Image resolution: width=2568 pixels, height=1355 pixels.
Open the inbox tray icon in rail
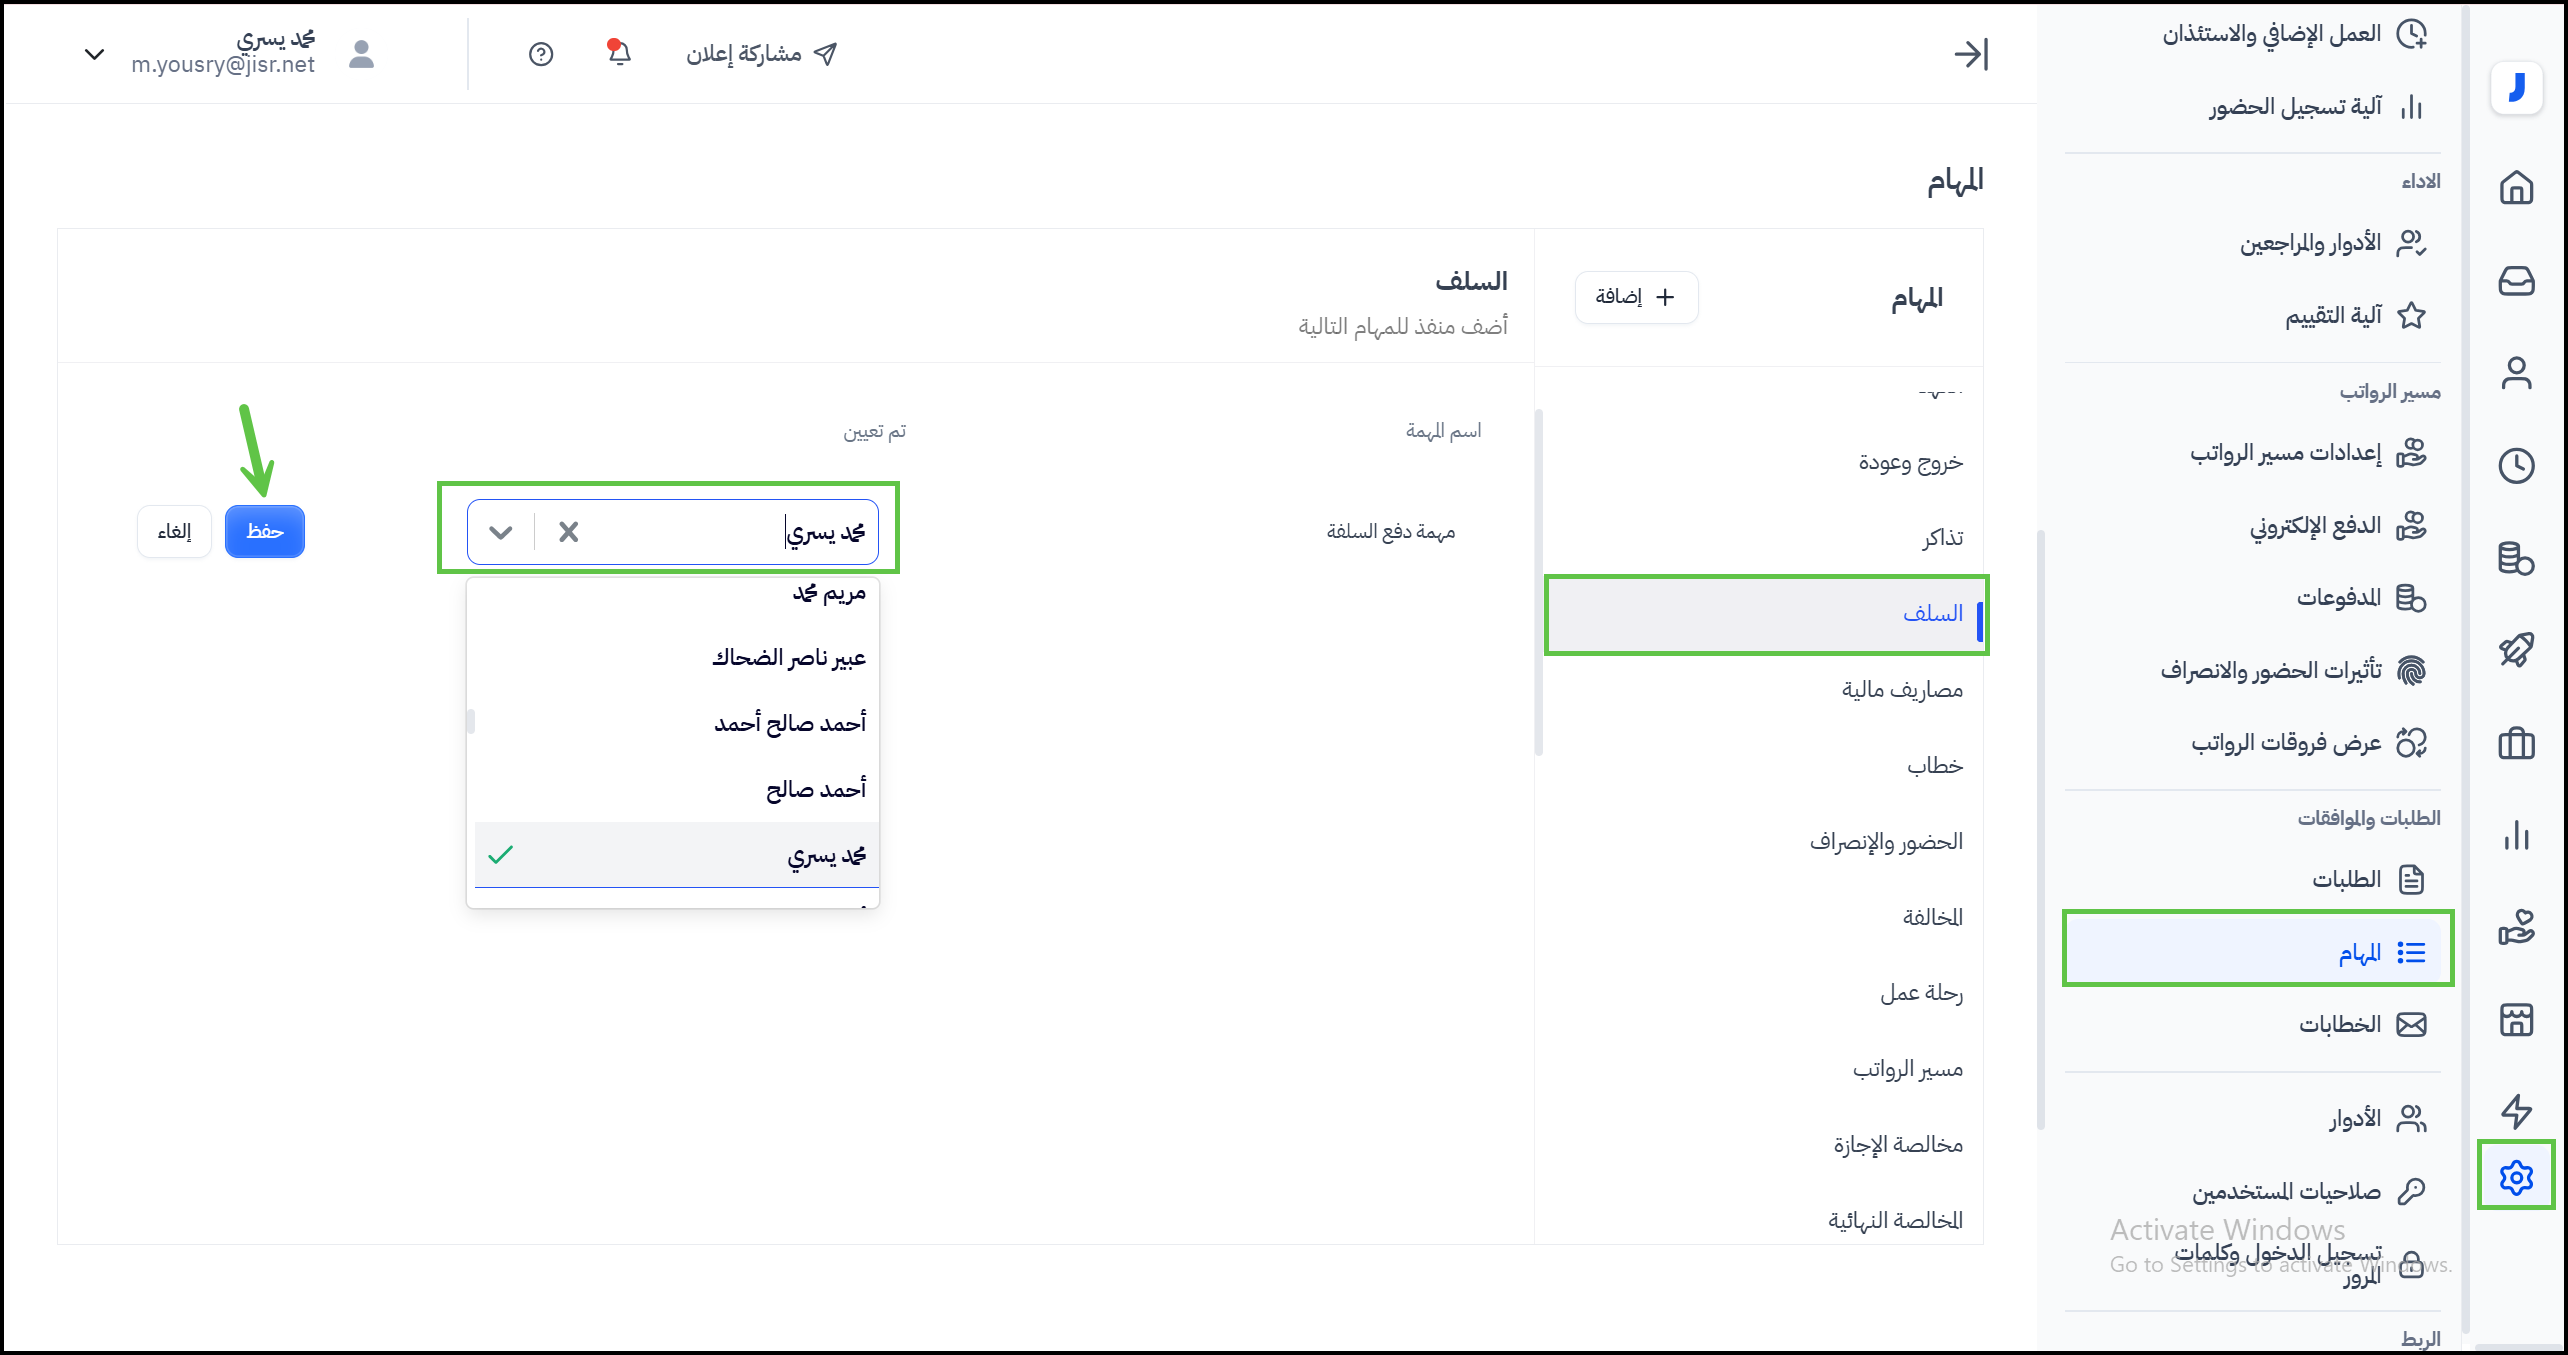[2516, 281]
